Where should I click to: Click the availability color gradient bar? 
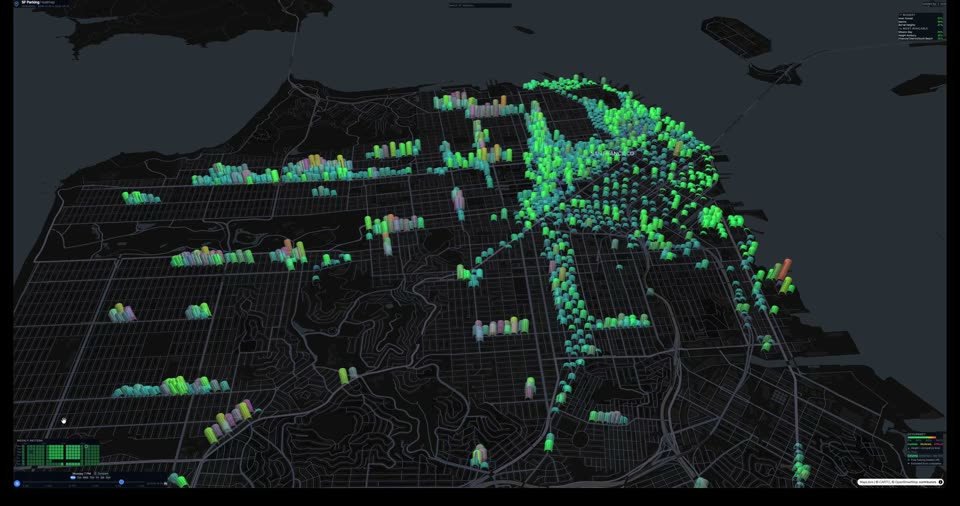[922, 437]
